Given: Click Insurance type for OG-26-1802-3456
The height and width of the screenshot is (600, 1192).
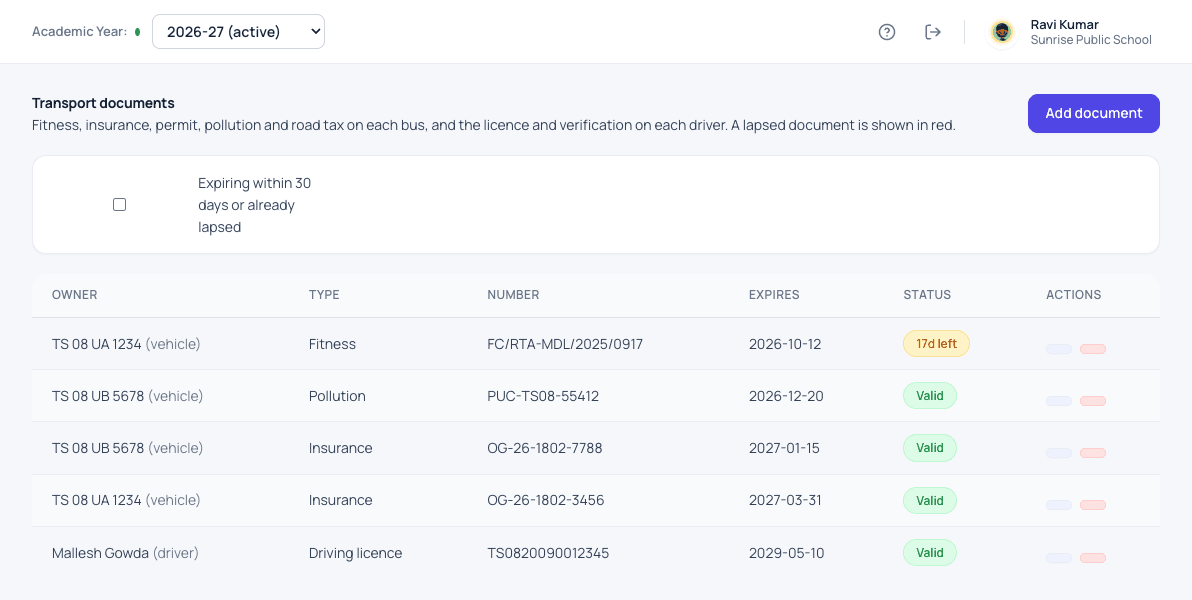Looking at the screenshot, I should [x=341, y=500].
